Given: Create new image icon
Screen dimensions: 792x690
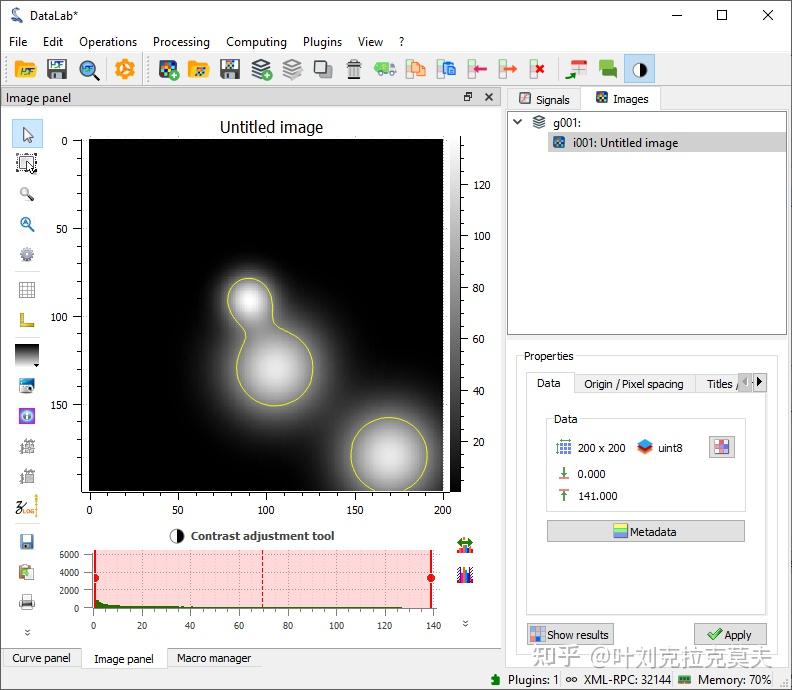Looking at the screenshot, I should pos(169,69).
